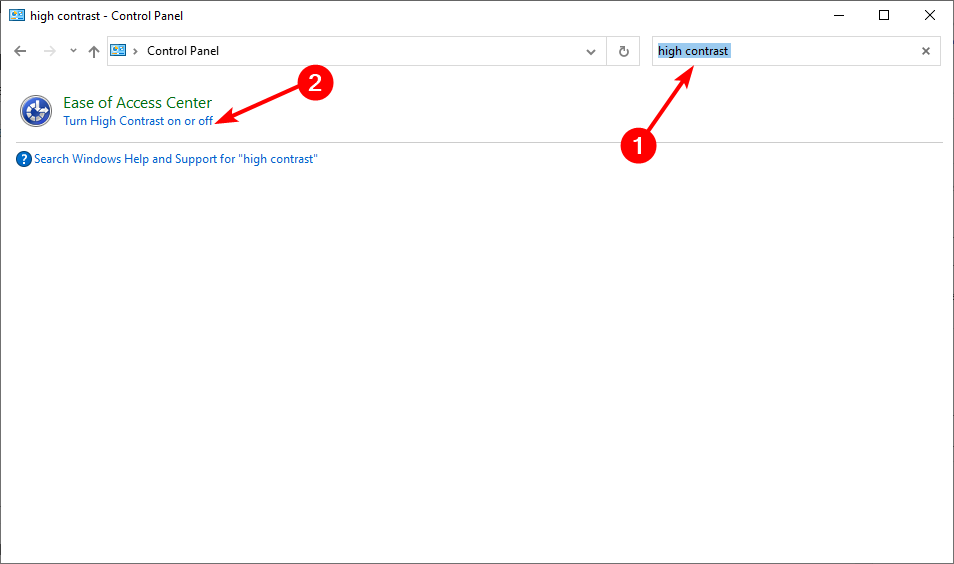
Task: Refresh the Control Panel view
Action: coord(624,52)
